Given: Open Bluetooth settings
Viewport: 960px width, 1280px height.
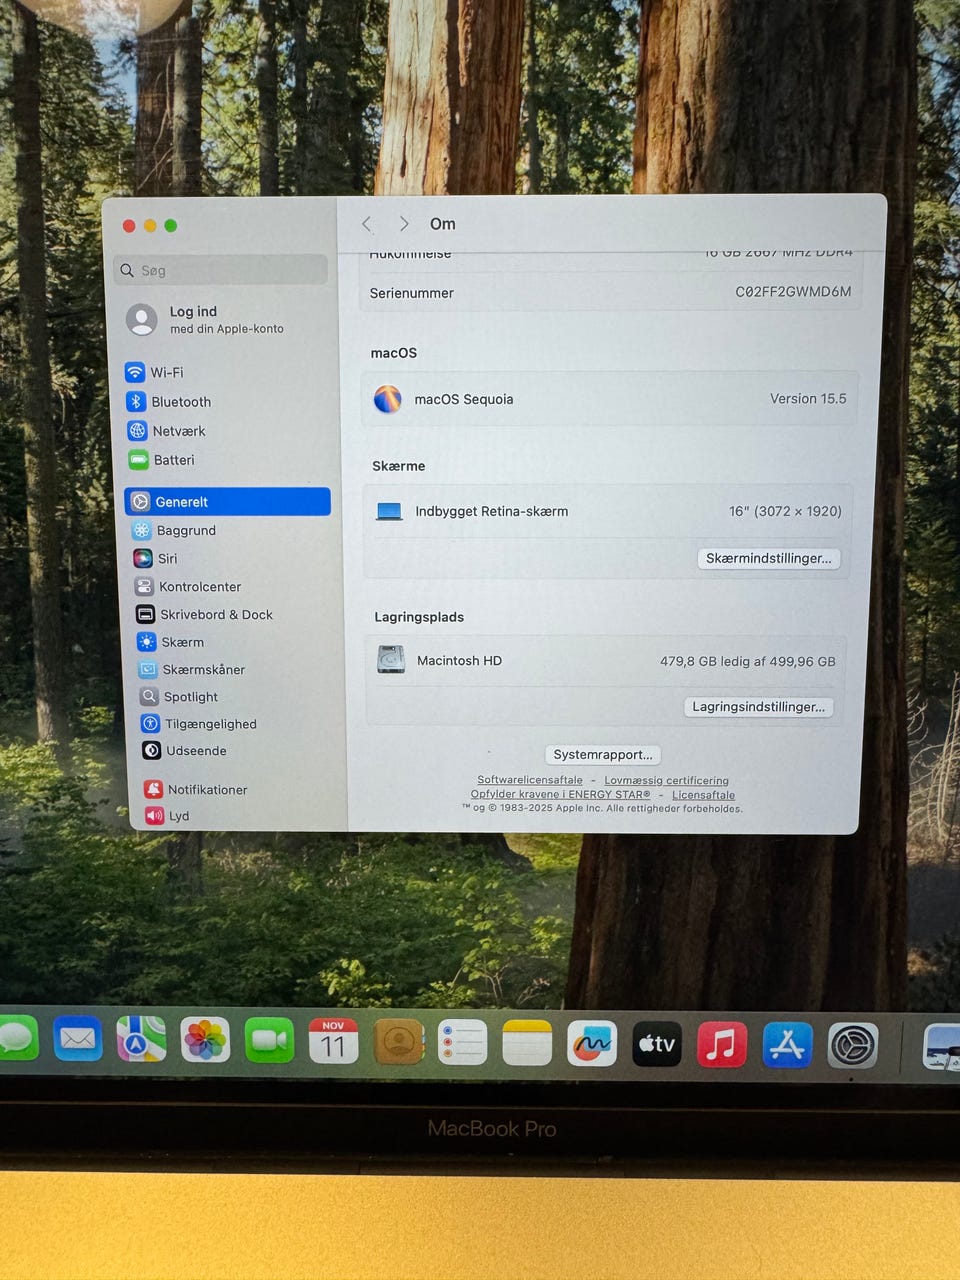Looking at the screenshot, I should coord(168,401).
